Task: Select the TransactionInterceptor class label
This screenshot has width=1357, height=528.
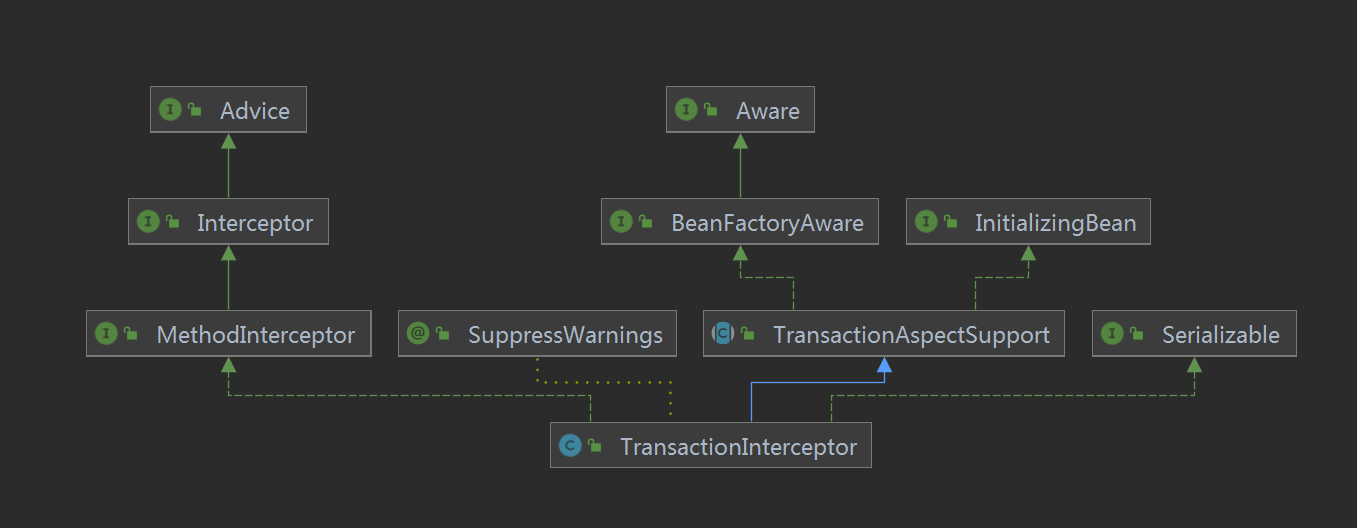Action: click(x=738, y=447)
